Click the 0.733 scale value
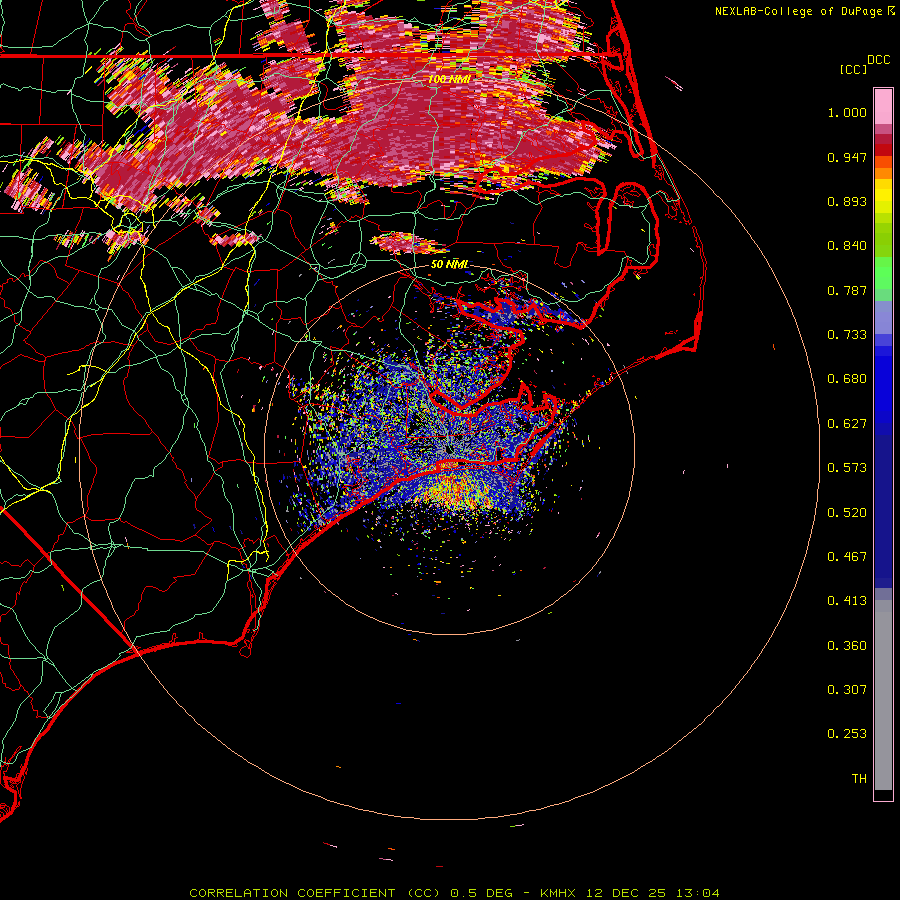The image size is (900, 900). 847,335
